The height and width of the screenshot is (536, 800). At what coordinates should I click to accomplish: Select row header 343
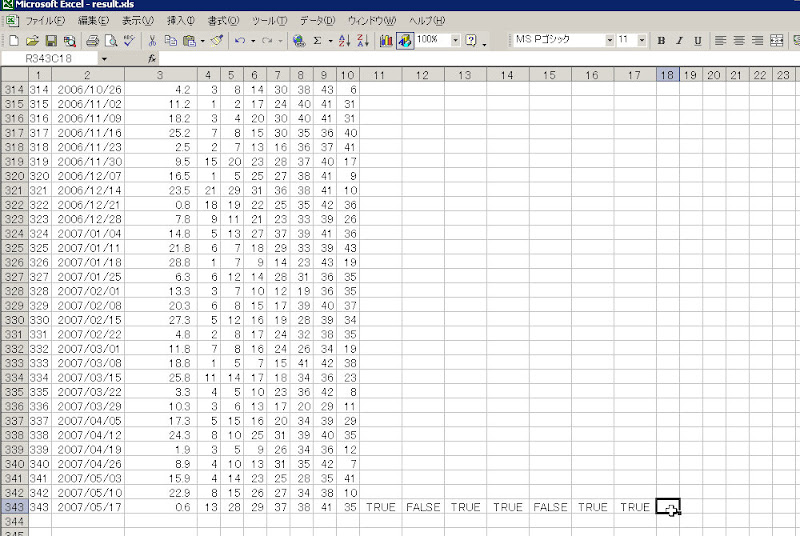click(x=14, y=507)
